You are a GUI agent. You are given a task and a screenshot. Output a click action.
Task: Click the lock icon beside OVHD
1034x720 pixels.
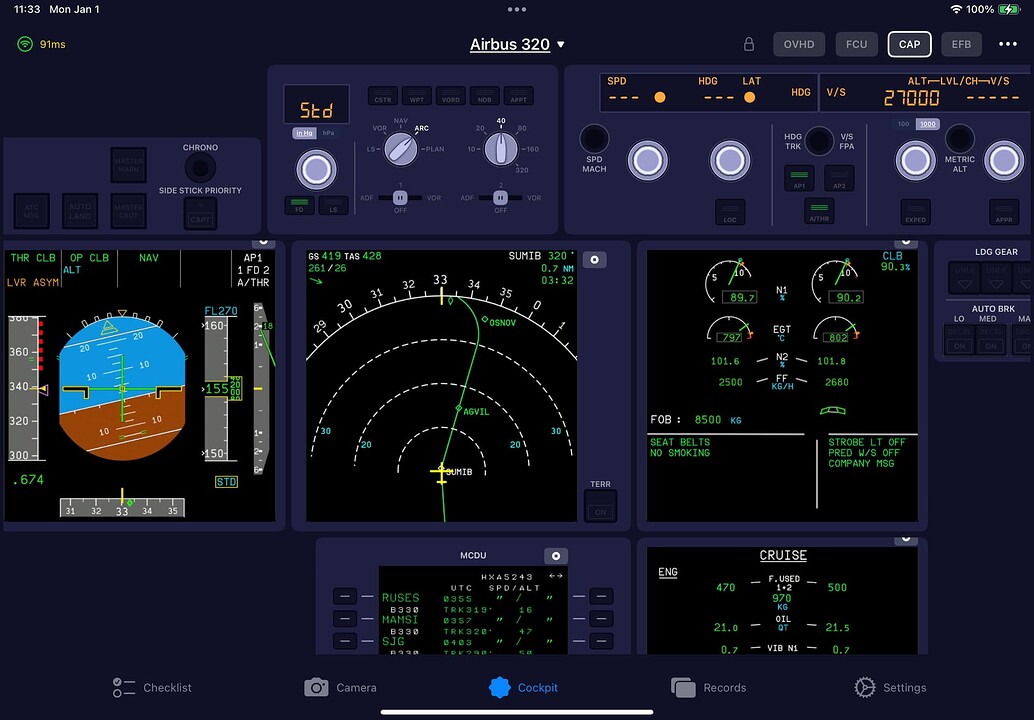point(749,45)
